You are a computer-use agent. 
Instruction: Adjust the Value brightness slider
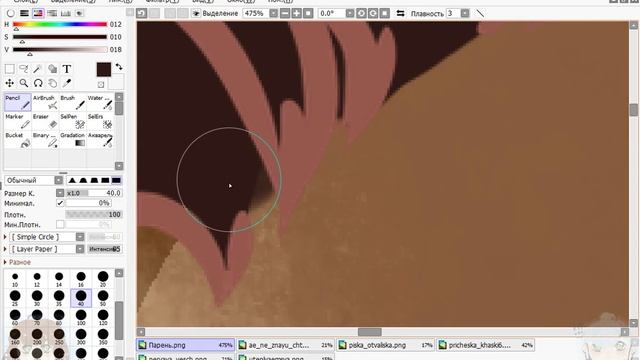click(x=60, y=49)
